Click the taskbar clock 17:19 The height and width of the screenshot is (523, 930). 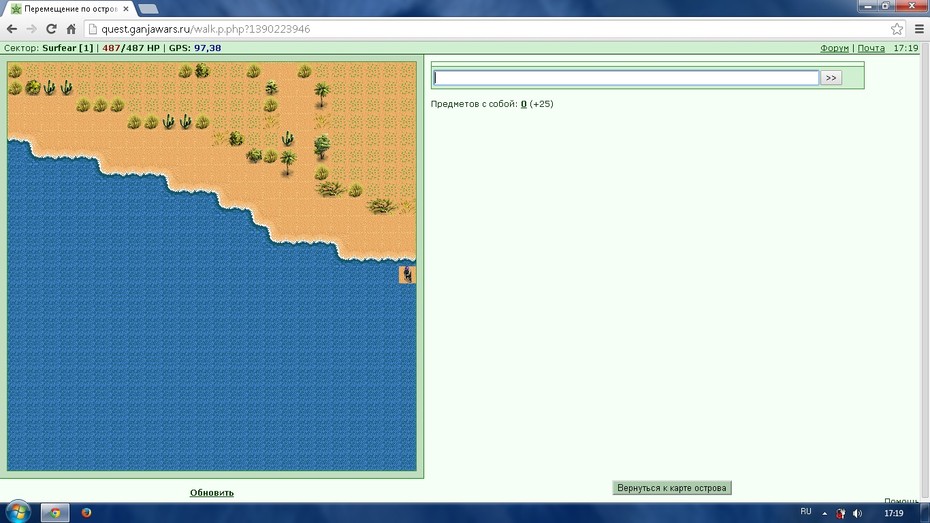(894, 514)
